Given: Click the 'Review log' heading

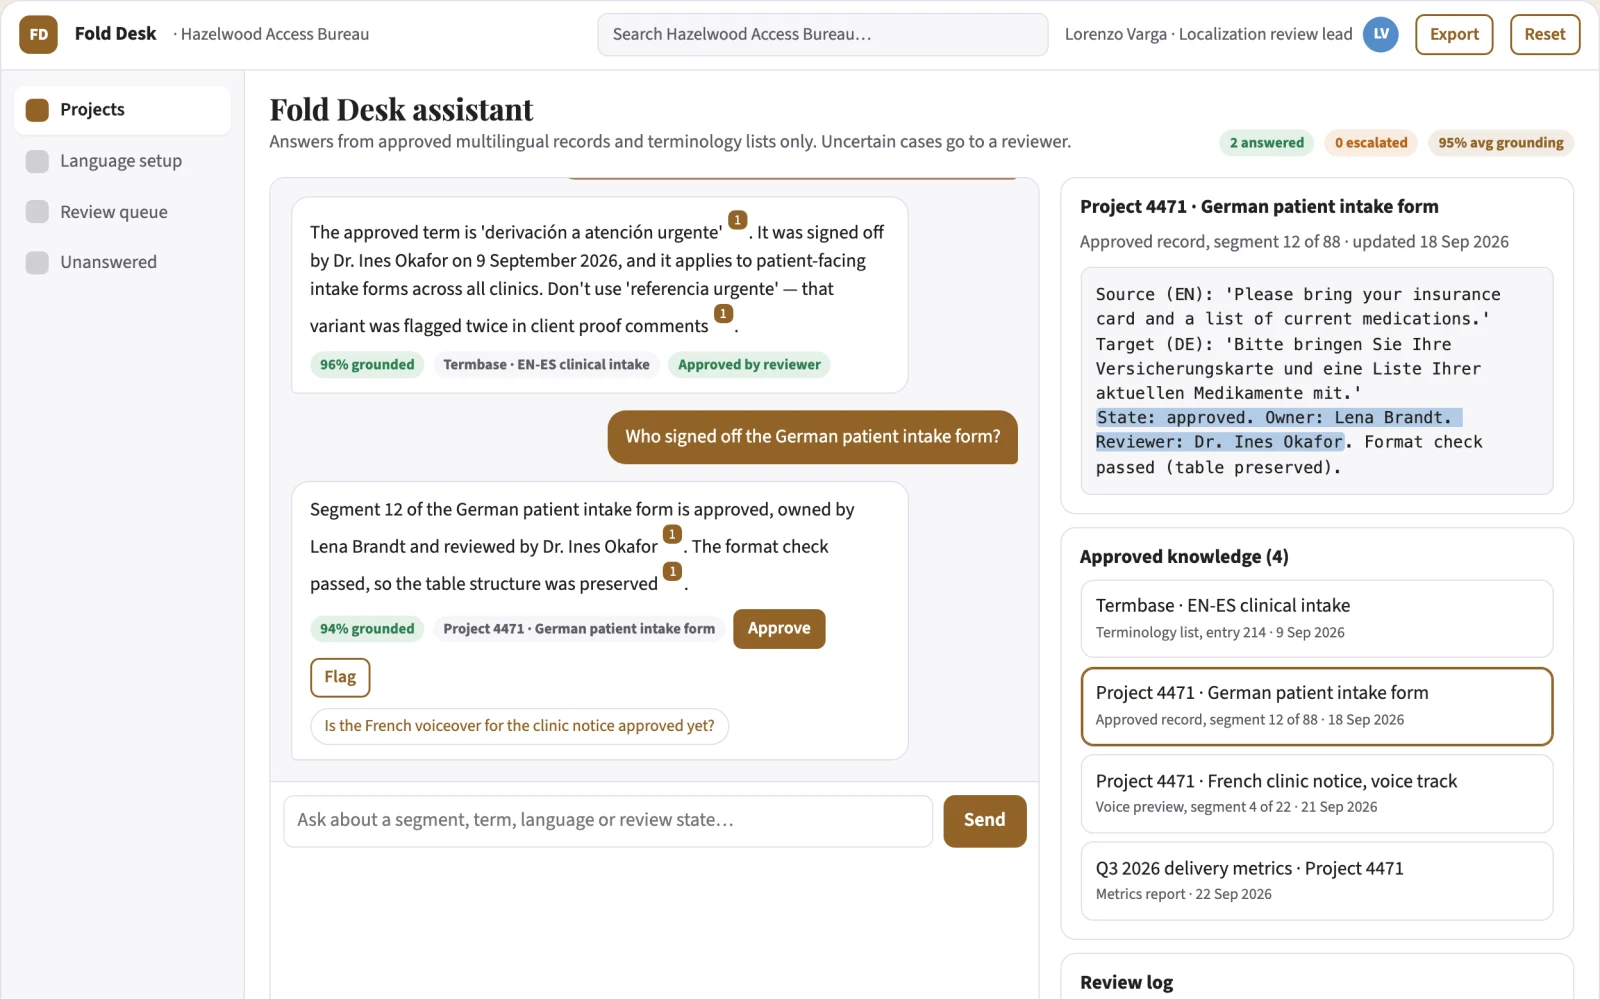Looking at the screenshot, I should pos(1126,983).
